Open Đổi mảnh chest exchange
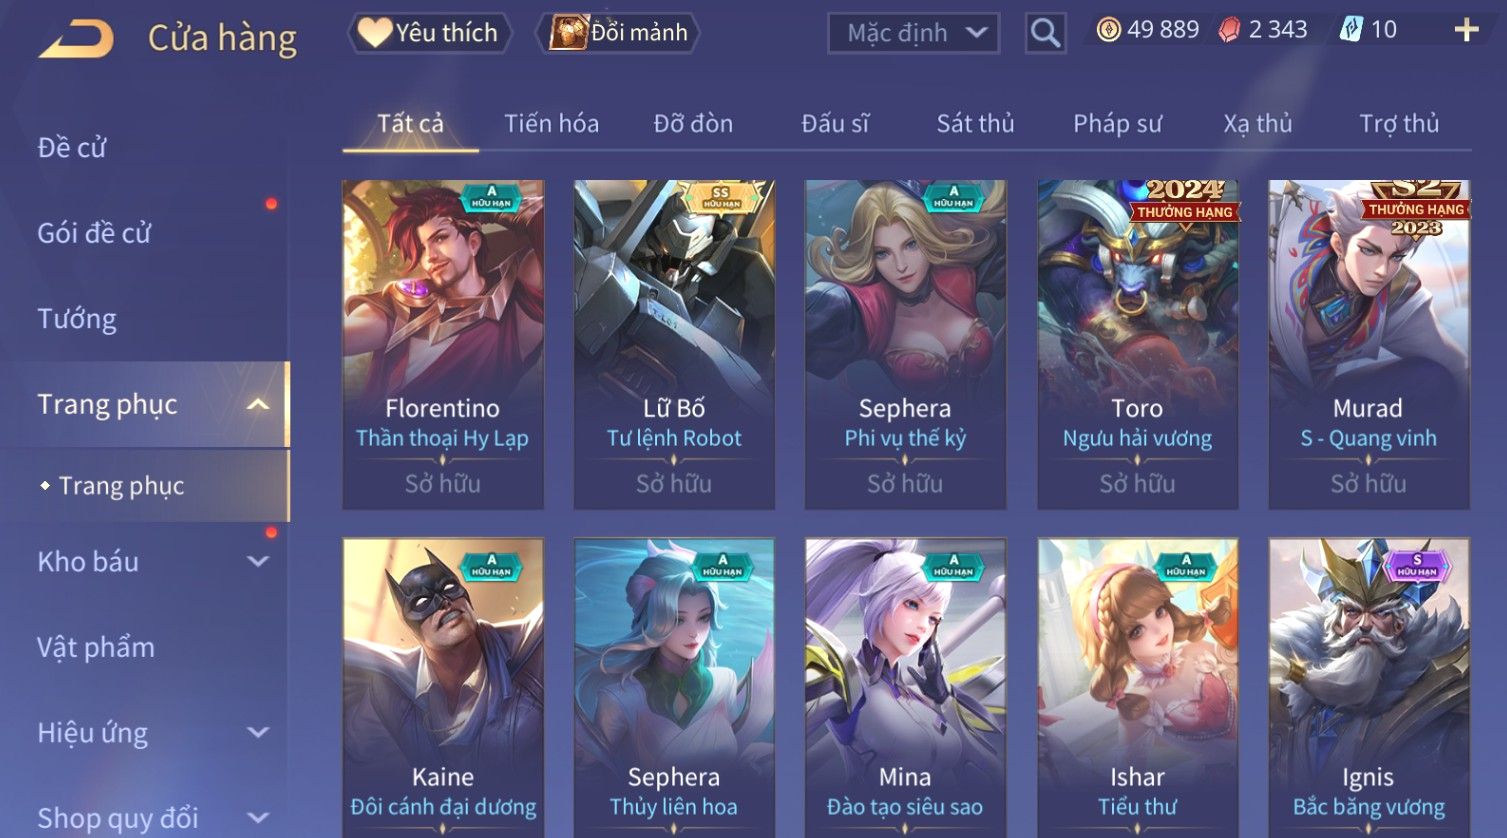1507x838 pixels. [618, 33]
